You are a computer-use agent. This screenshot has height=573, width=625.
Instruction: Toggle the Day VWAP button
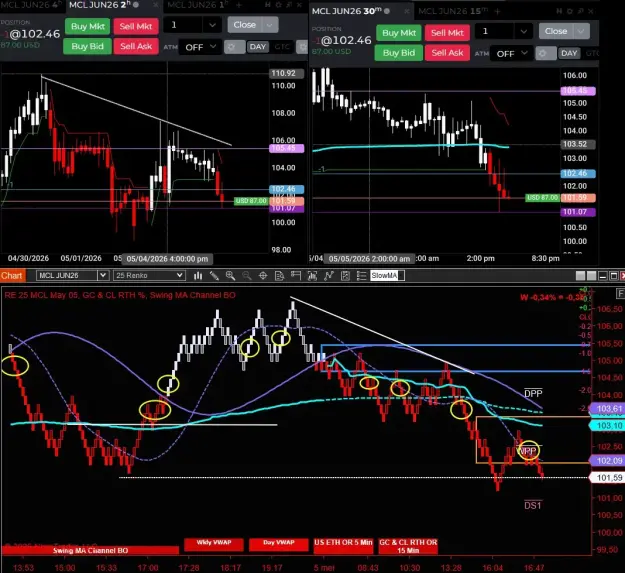click(279, 545)
